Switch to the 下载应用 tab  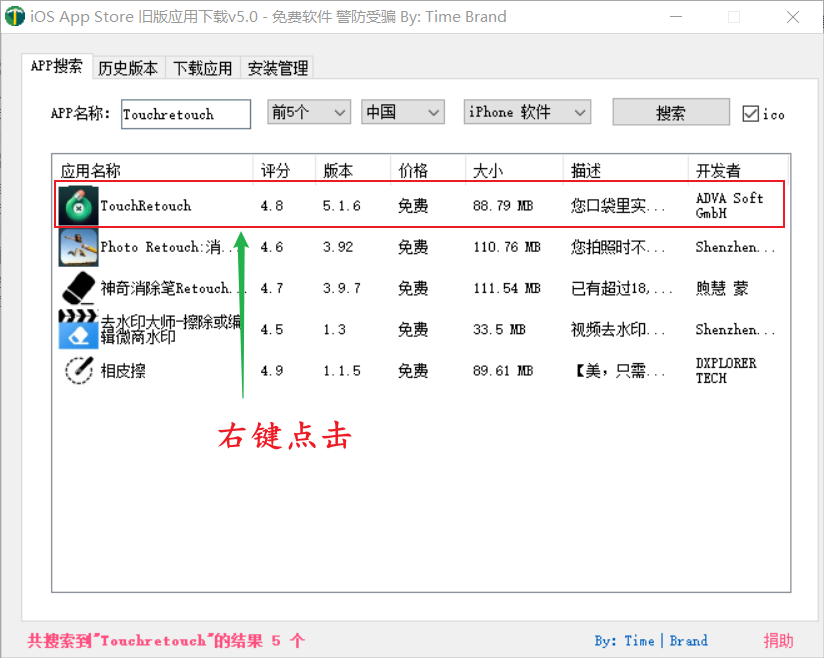tap(203, 68)
